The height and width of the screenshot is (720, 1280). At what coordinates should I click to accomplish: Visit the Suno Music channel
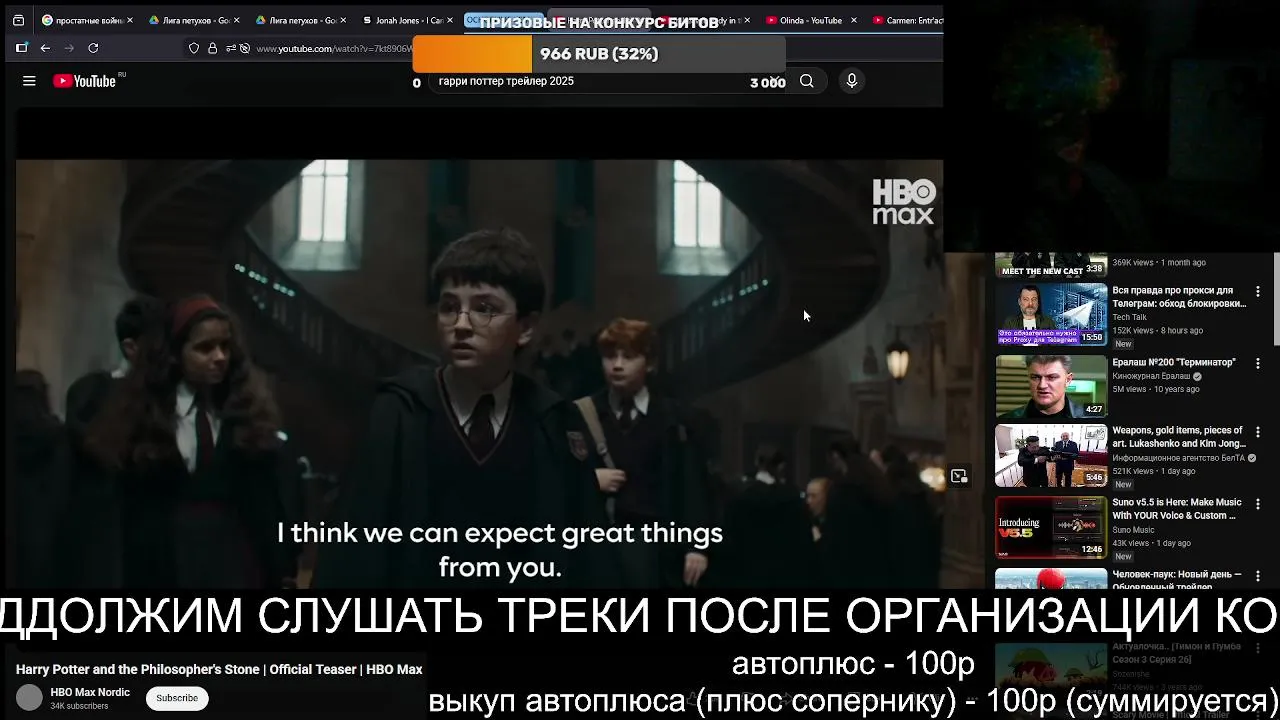pyautogui.click(x=1133, y=530)
